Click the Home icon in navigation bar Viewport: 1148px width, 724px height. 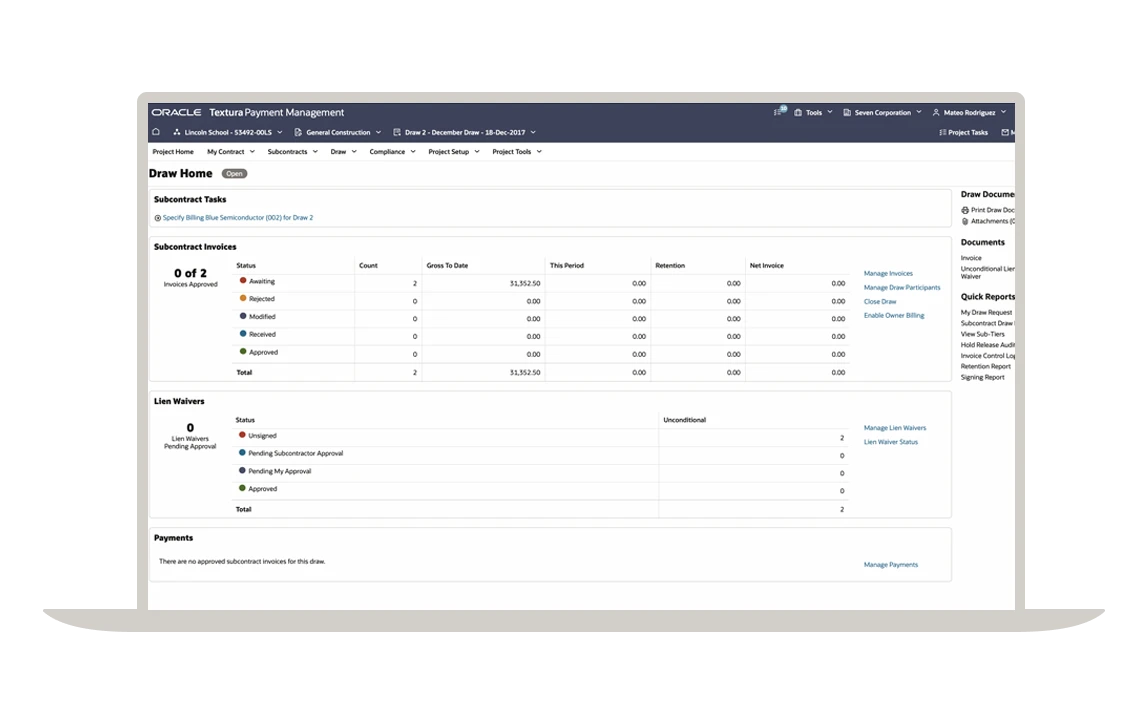(x=156, y=132)
